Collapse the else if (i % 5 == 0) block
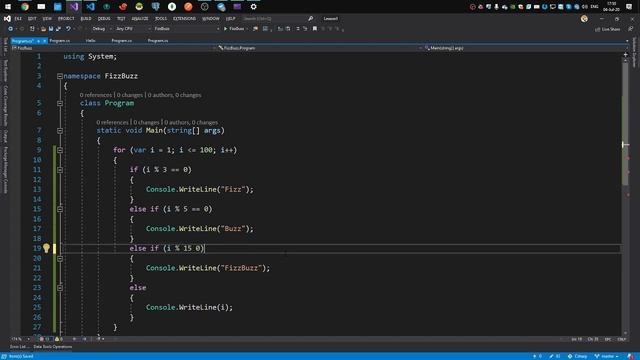 (60, 209)
